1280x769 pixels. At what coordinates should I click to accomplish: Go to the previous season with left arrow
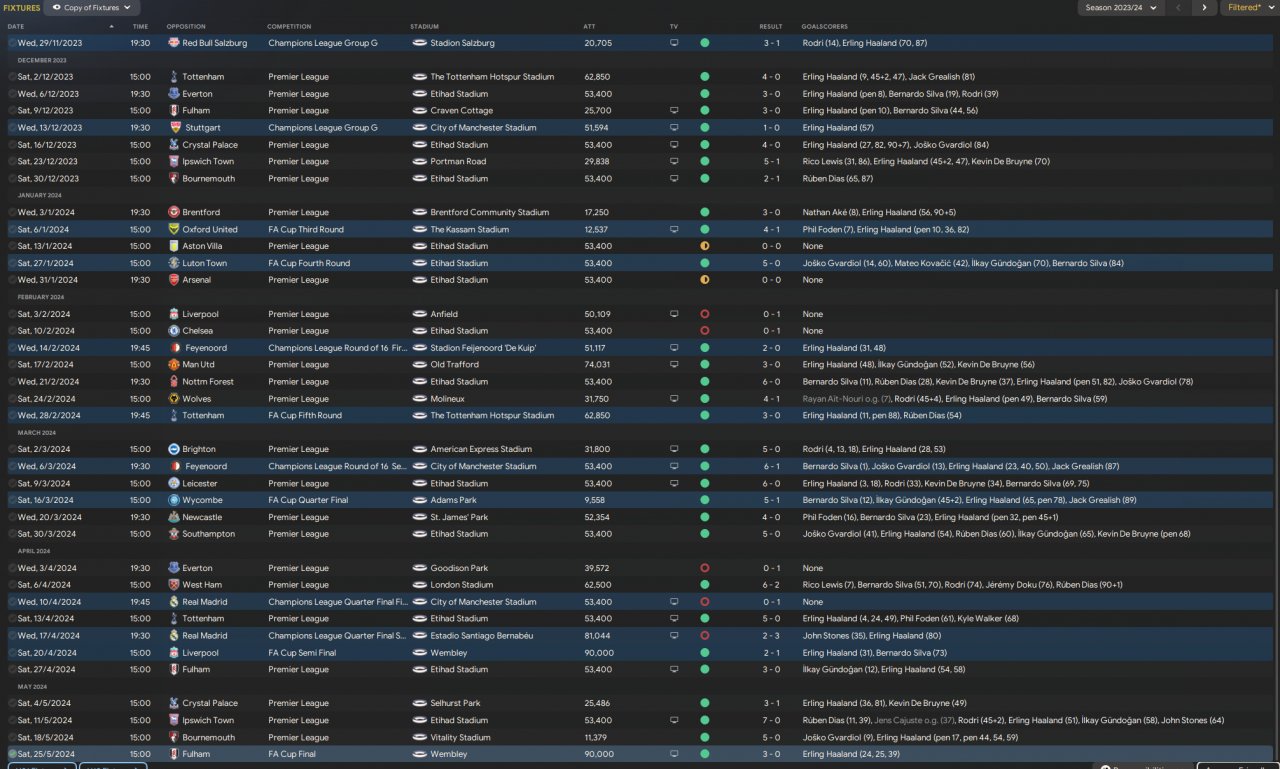coord(1178,8)
